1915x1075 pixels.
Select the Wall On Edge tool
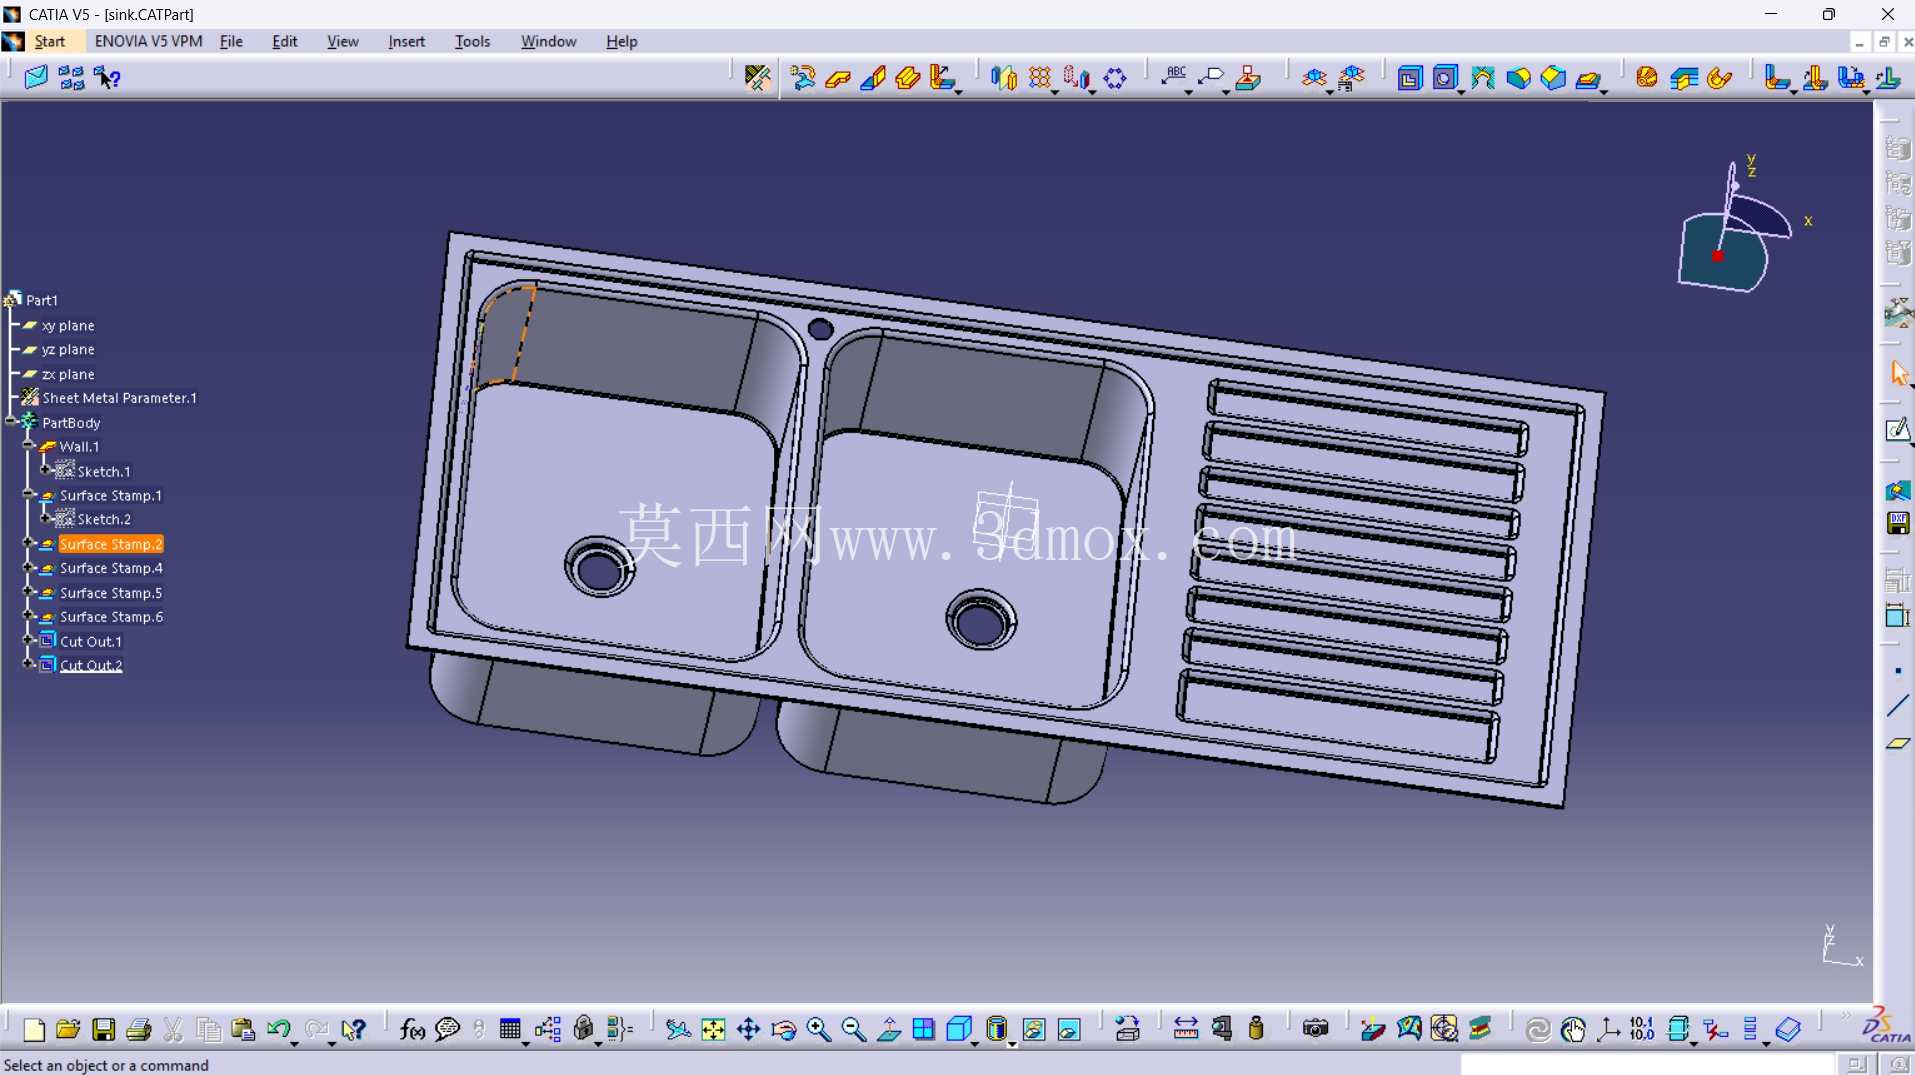[873, 78]
